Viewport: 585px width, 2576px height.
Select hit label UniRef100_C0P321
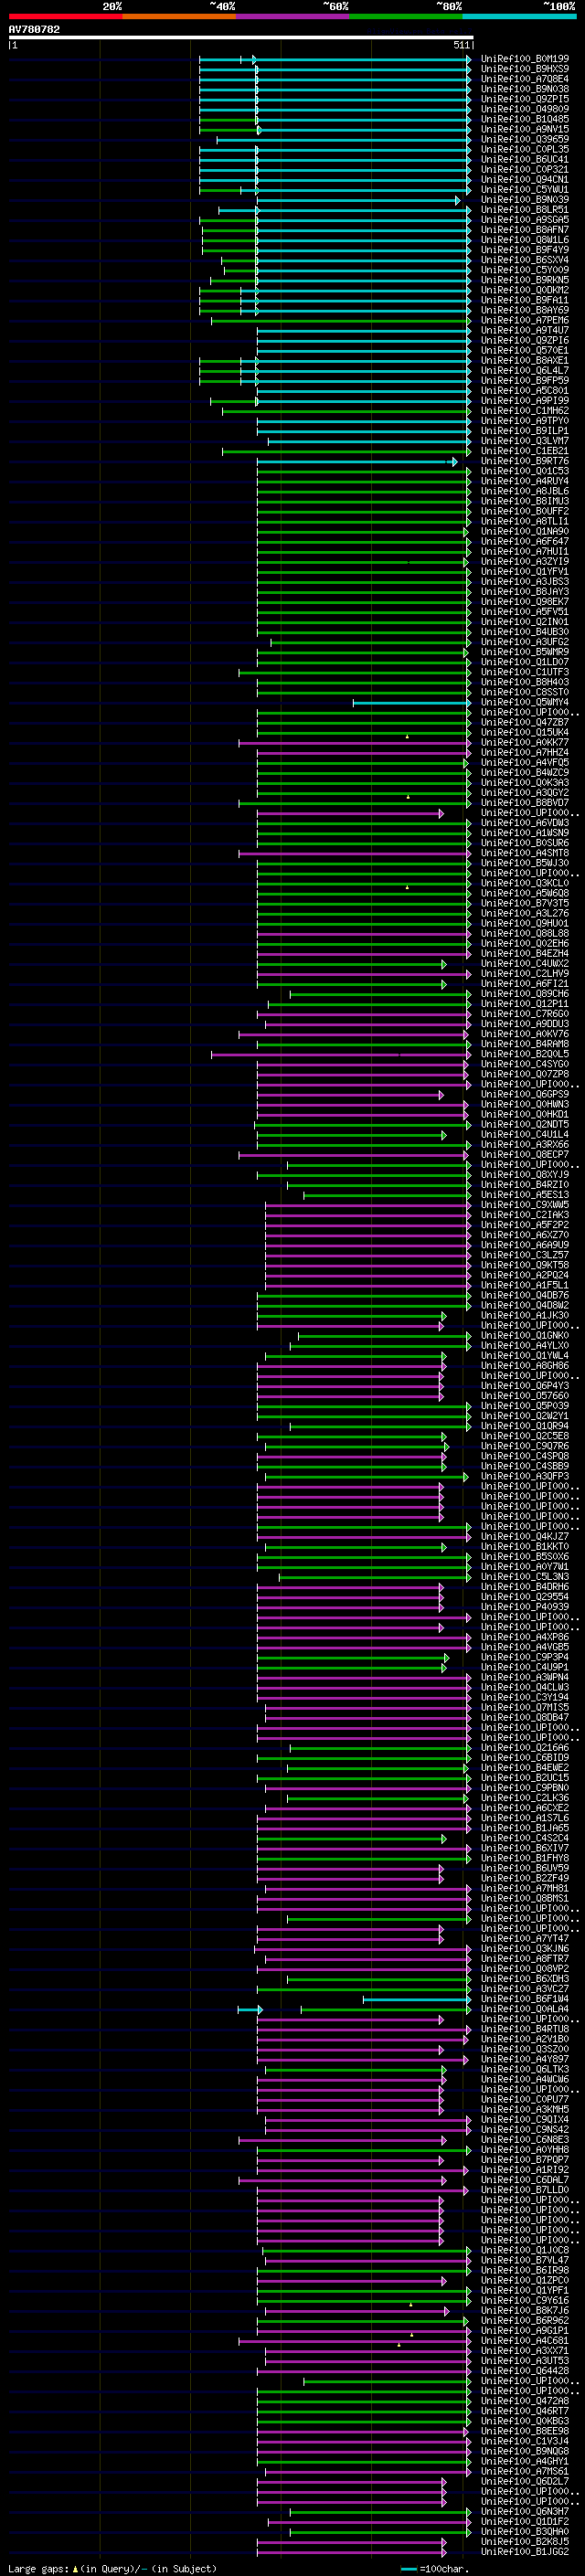coord(525,169)
